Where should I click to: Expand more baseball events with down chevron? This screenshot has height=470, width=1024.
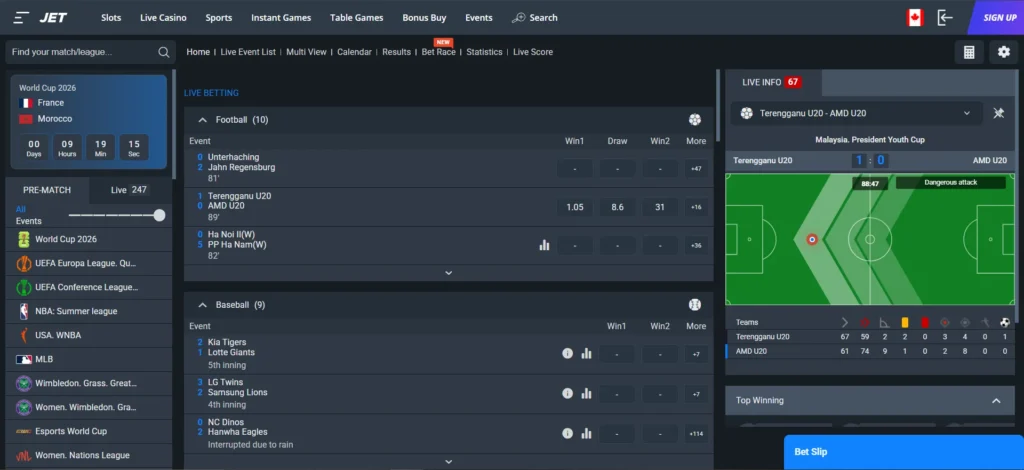click(449, 462)
